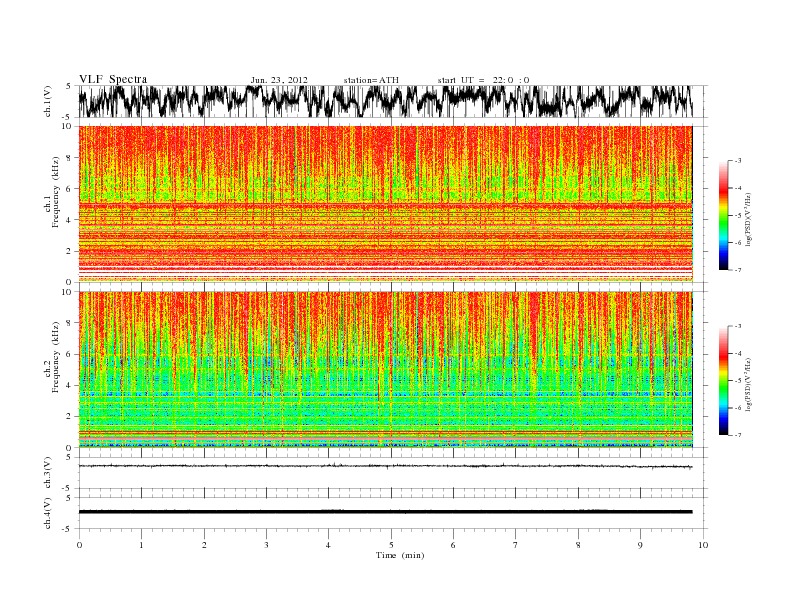Click the 'ch.3(V)' axis label
This screenshot has width=792, height=612.
(x=48, y=473)
